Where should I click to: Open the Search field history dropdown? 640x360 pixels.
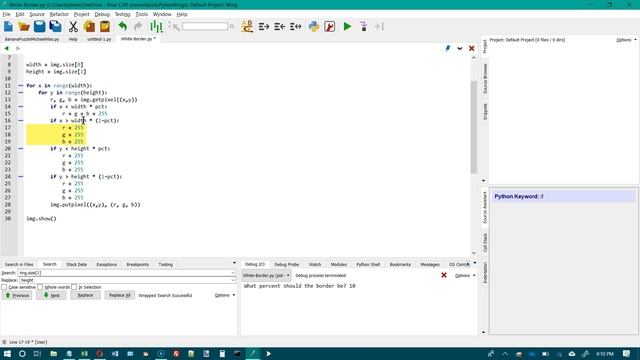233,273
